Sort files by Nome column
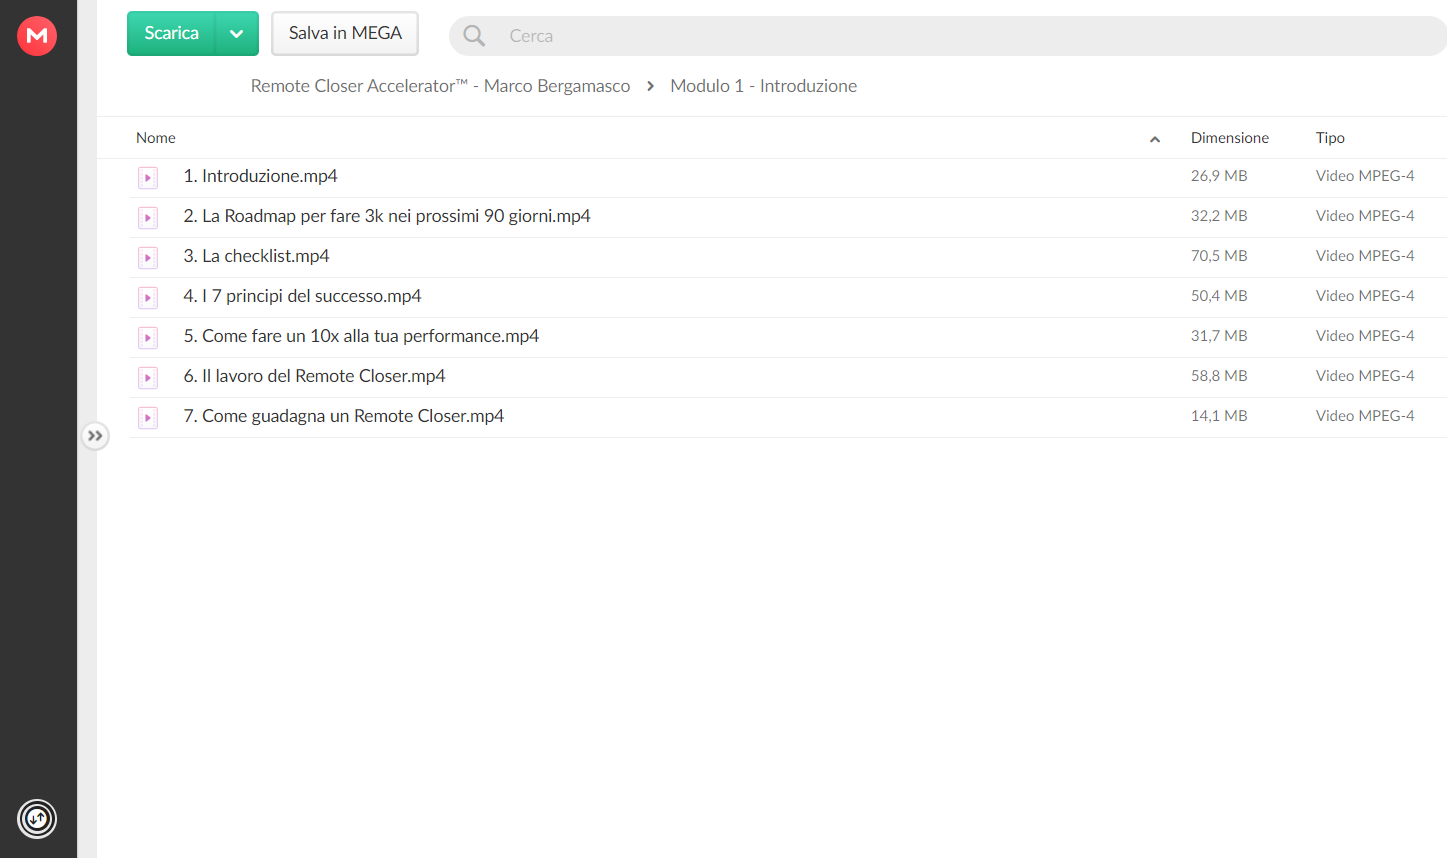The height and width of the screenshot is (858, 1447). pos(156,138)
